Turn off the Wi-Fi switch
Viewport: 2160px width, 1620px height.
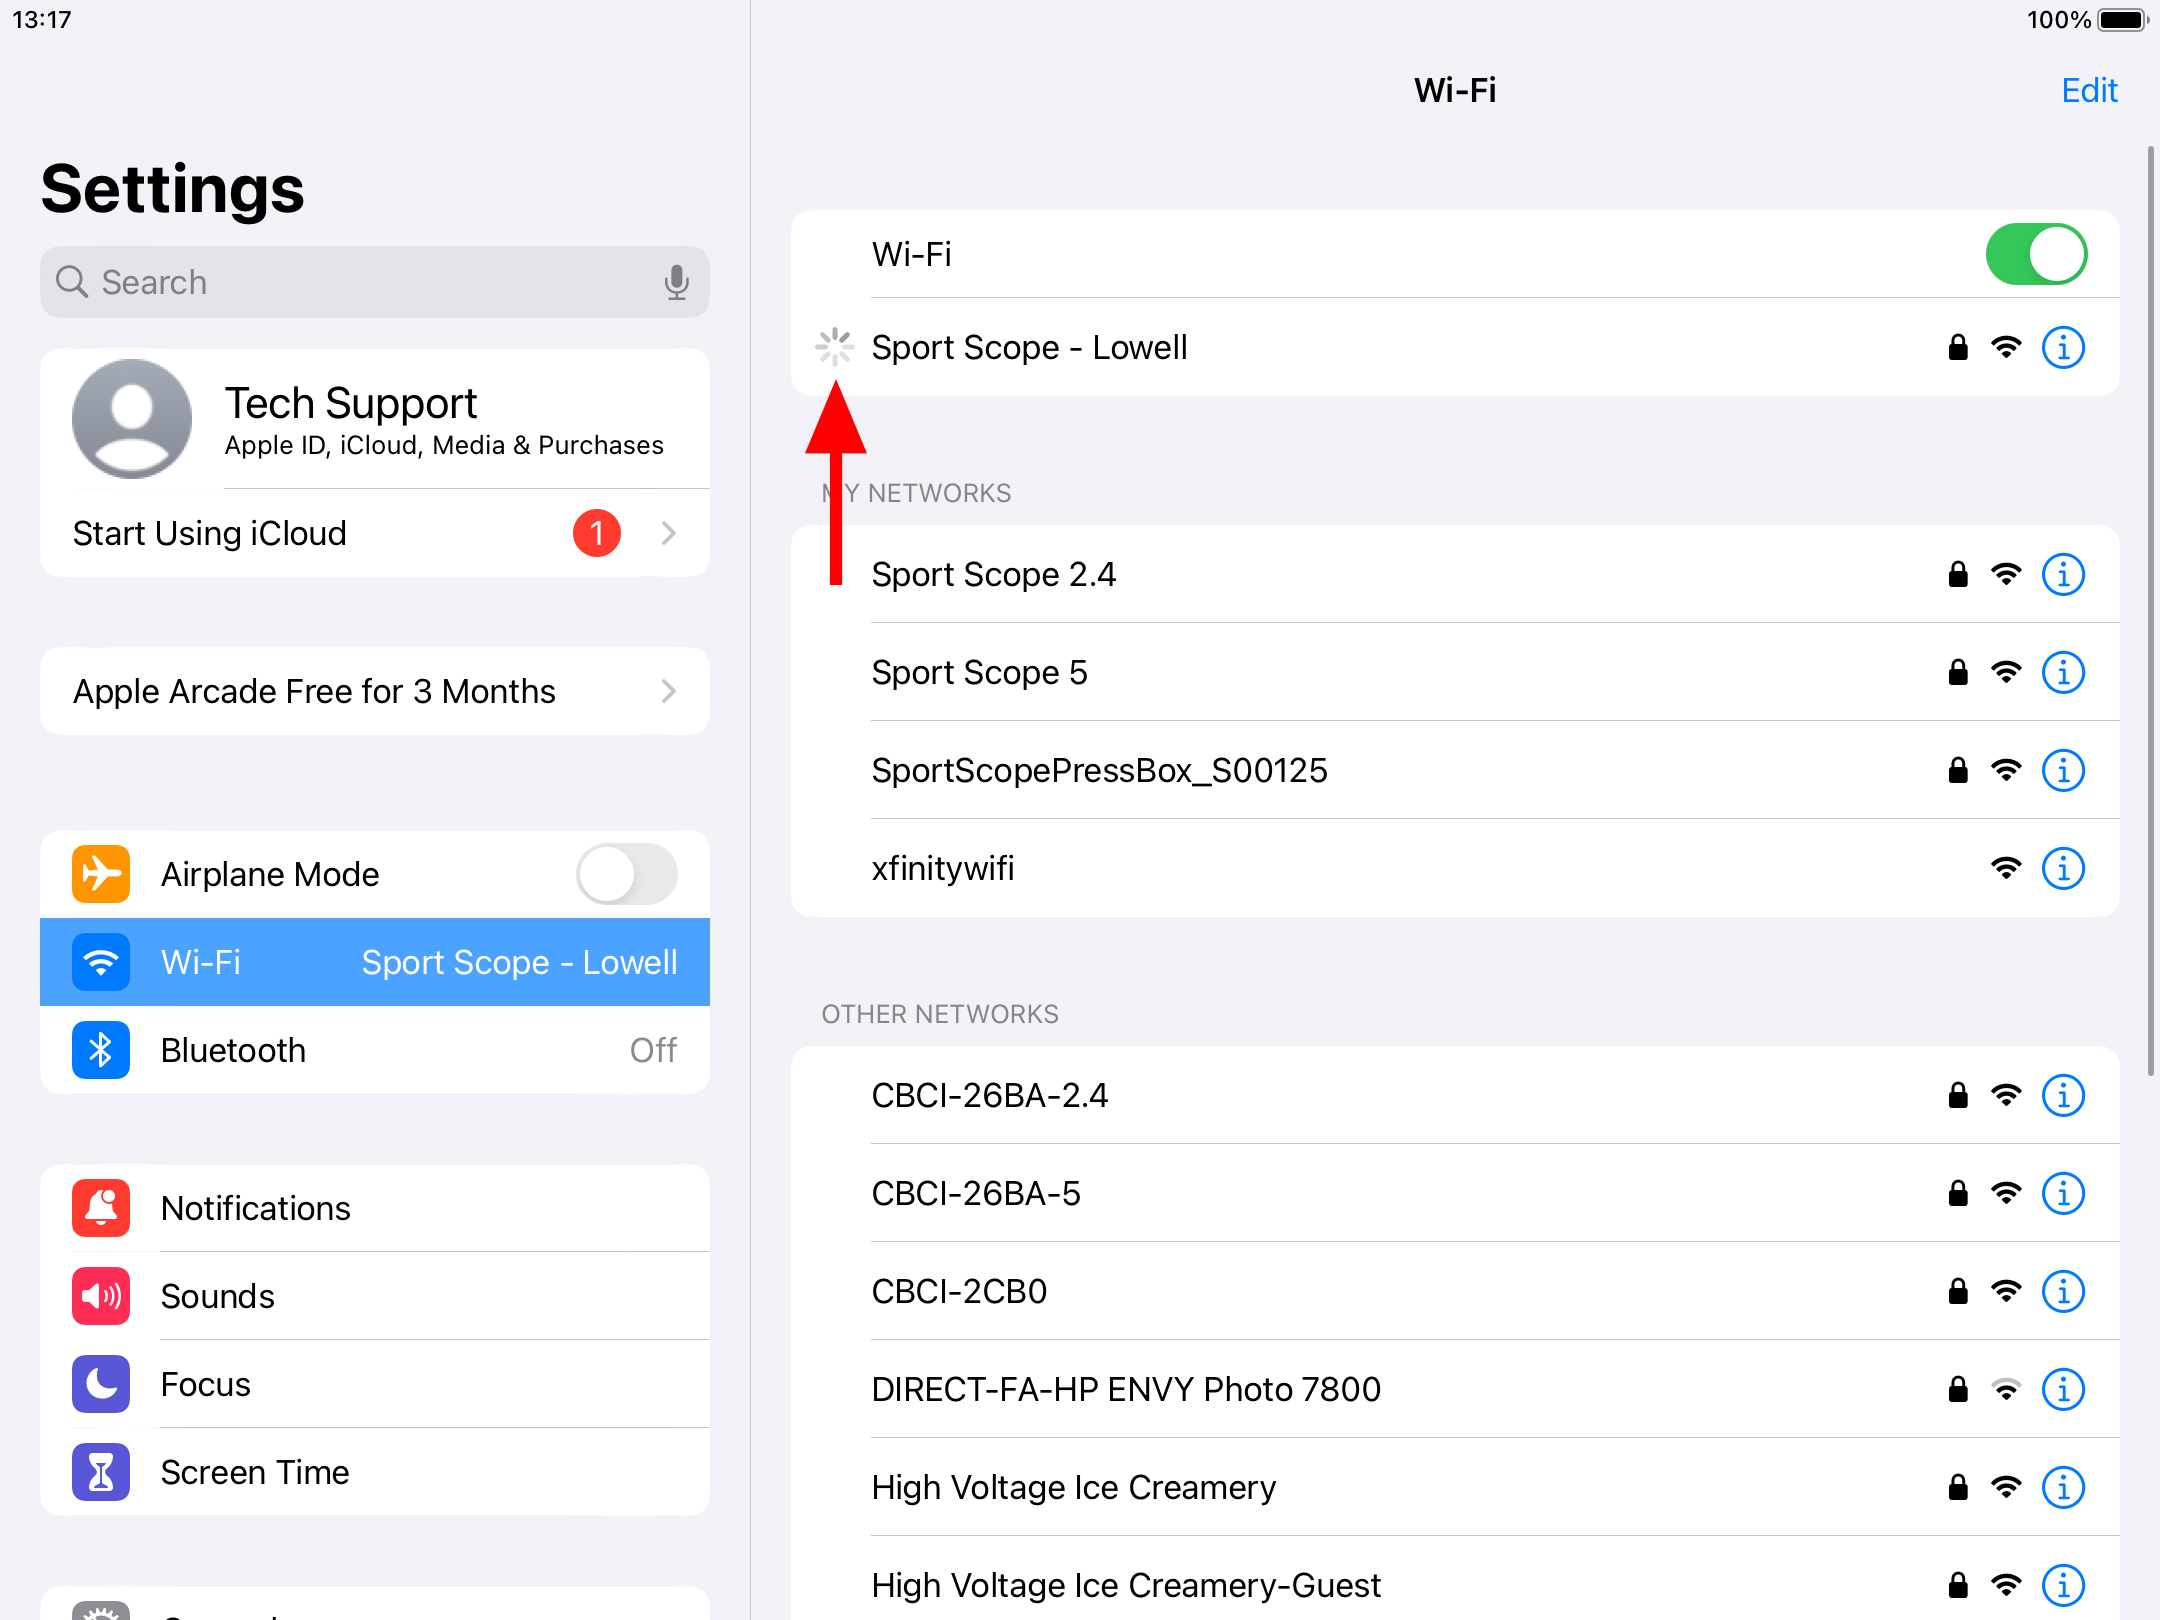pos(2036,254)
